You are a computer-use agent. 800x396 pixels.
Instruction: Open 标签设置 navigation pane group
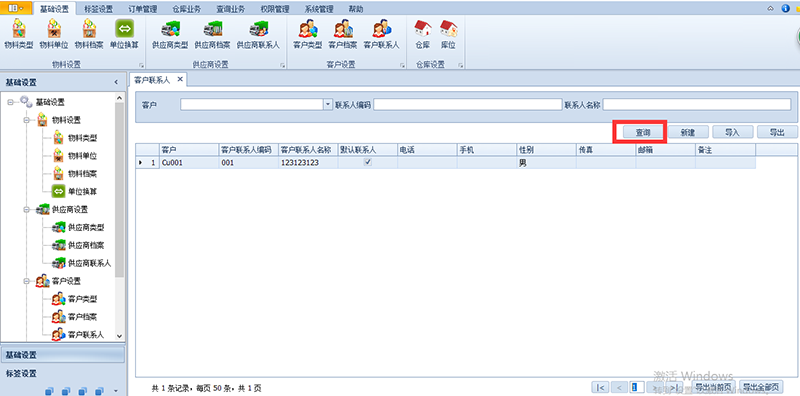click(62, 374)
